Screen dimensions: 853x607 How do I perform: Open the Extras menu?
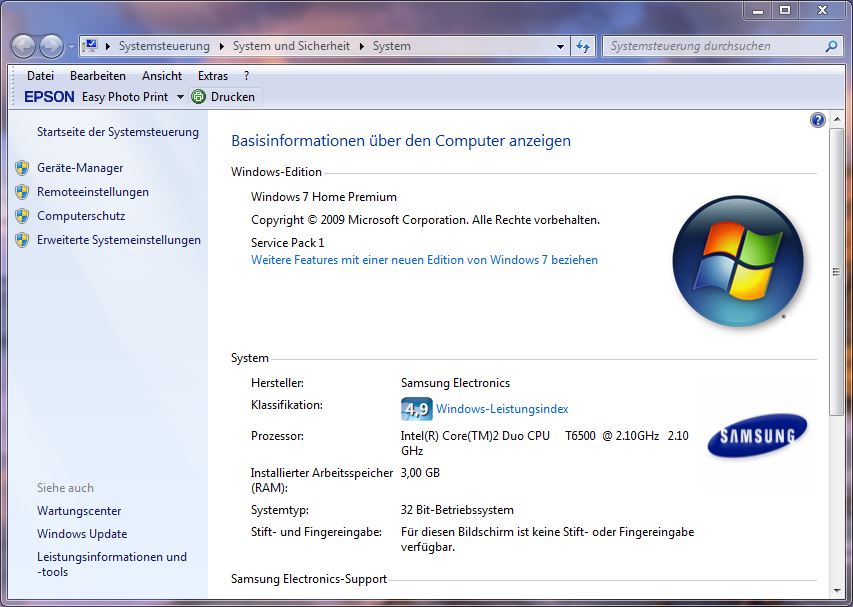tap(213, 76)
